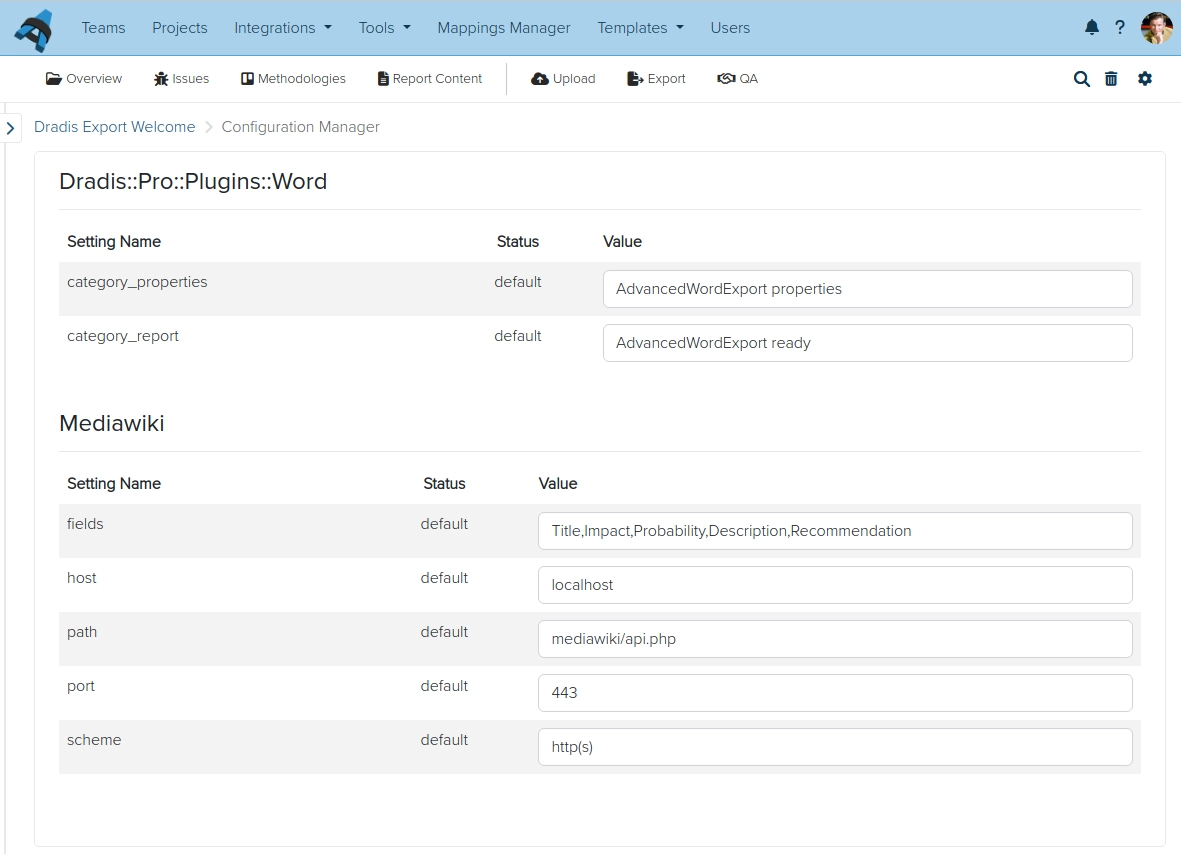Click the Mediawiki section heading
Image resolution: width=1181 pixels, height=854 pixels.
click(x=111, y=423)
